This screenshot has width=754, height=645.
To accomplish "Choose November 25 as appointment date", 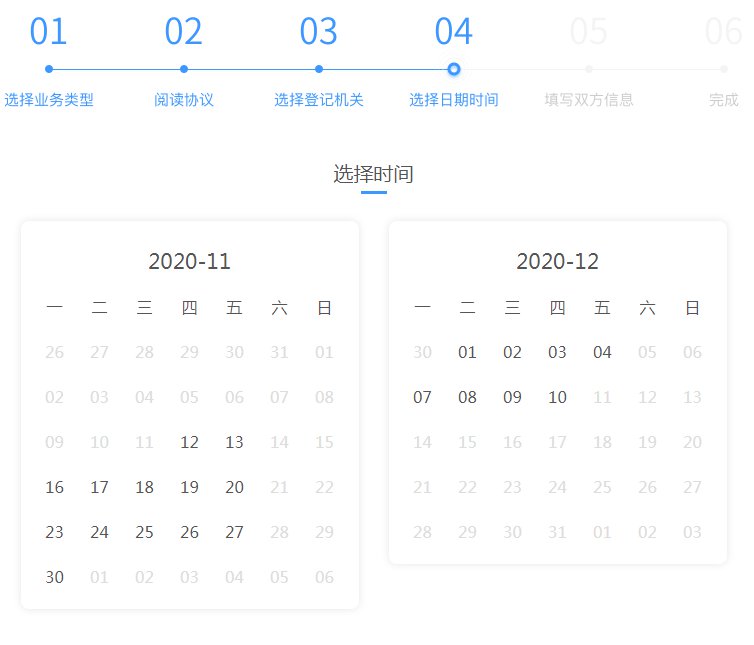I will point(144,532).
